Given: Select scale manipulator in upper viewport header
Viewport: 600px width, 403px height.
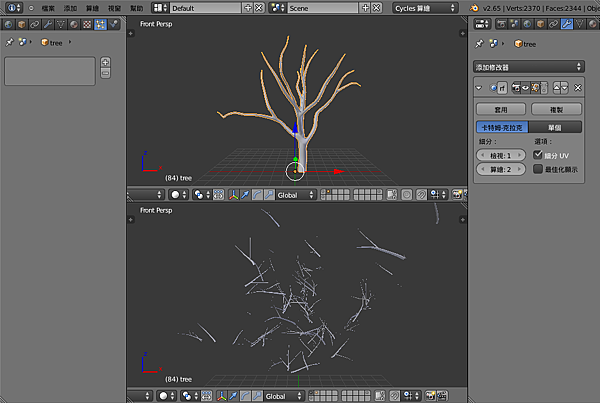Looking at the screenshot, I should coord(269,195).
